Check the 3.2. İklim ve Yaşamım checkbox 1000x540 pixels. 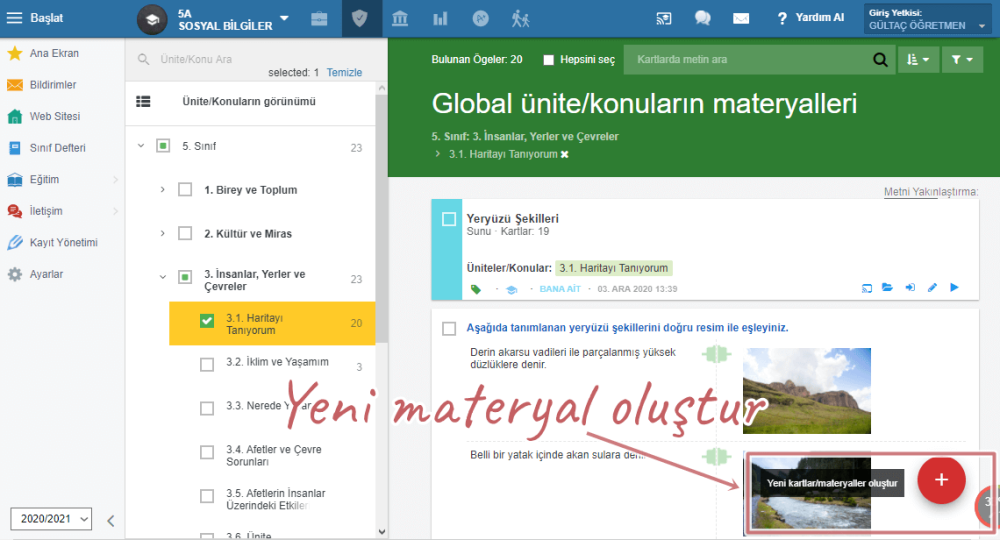pyautogui.click(x=207, y=365)
